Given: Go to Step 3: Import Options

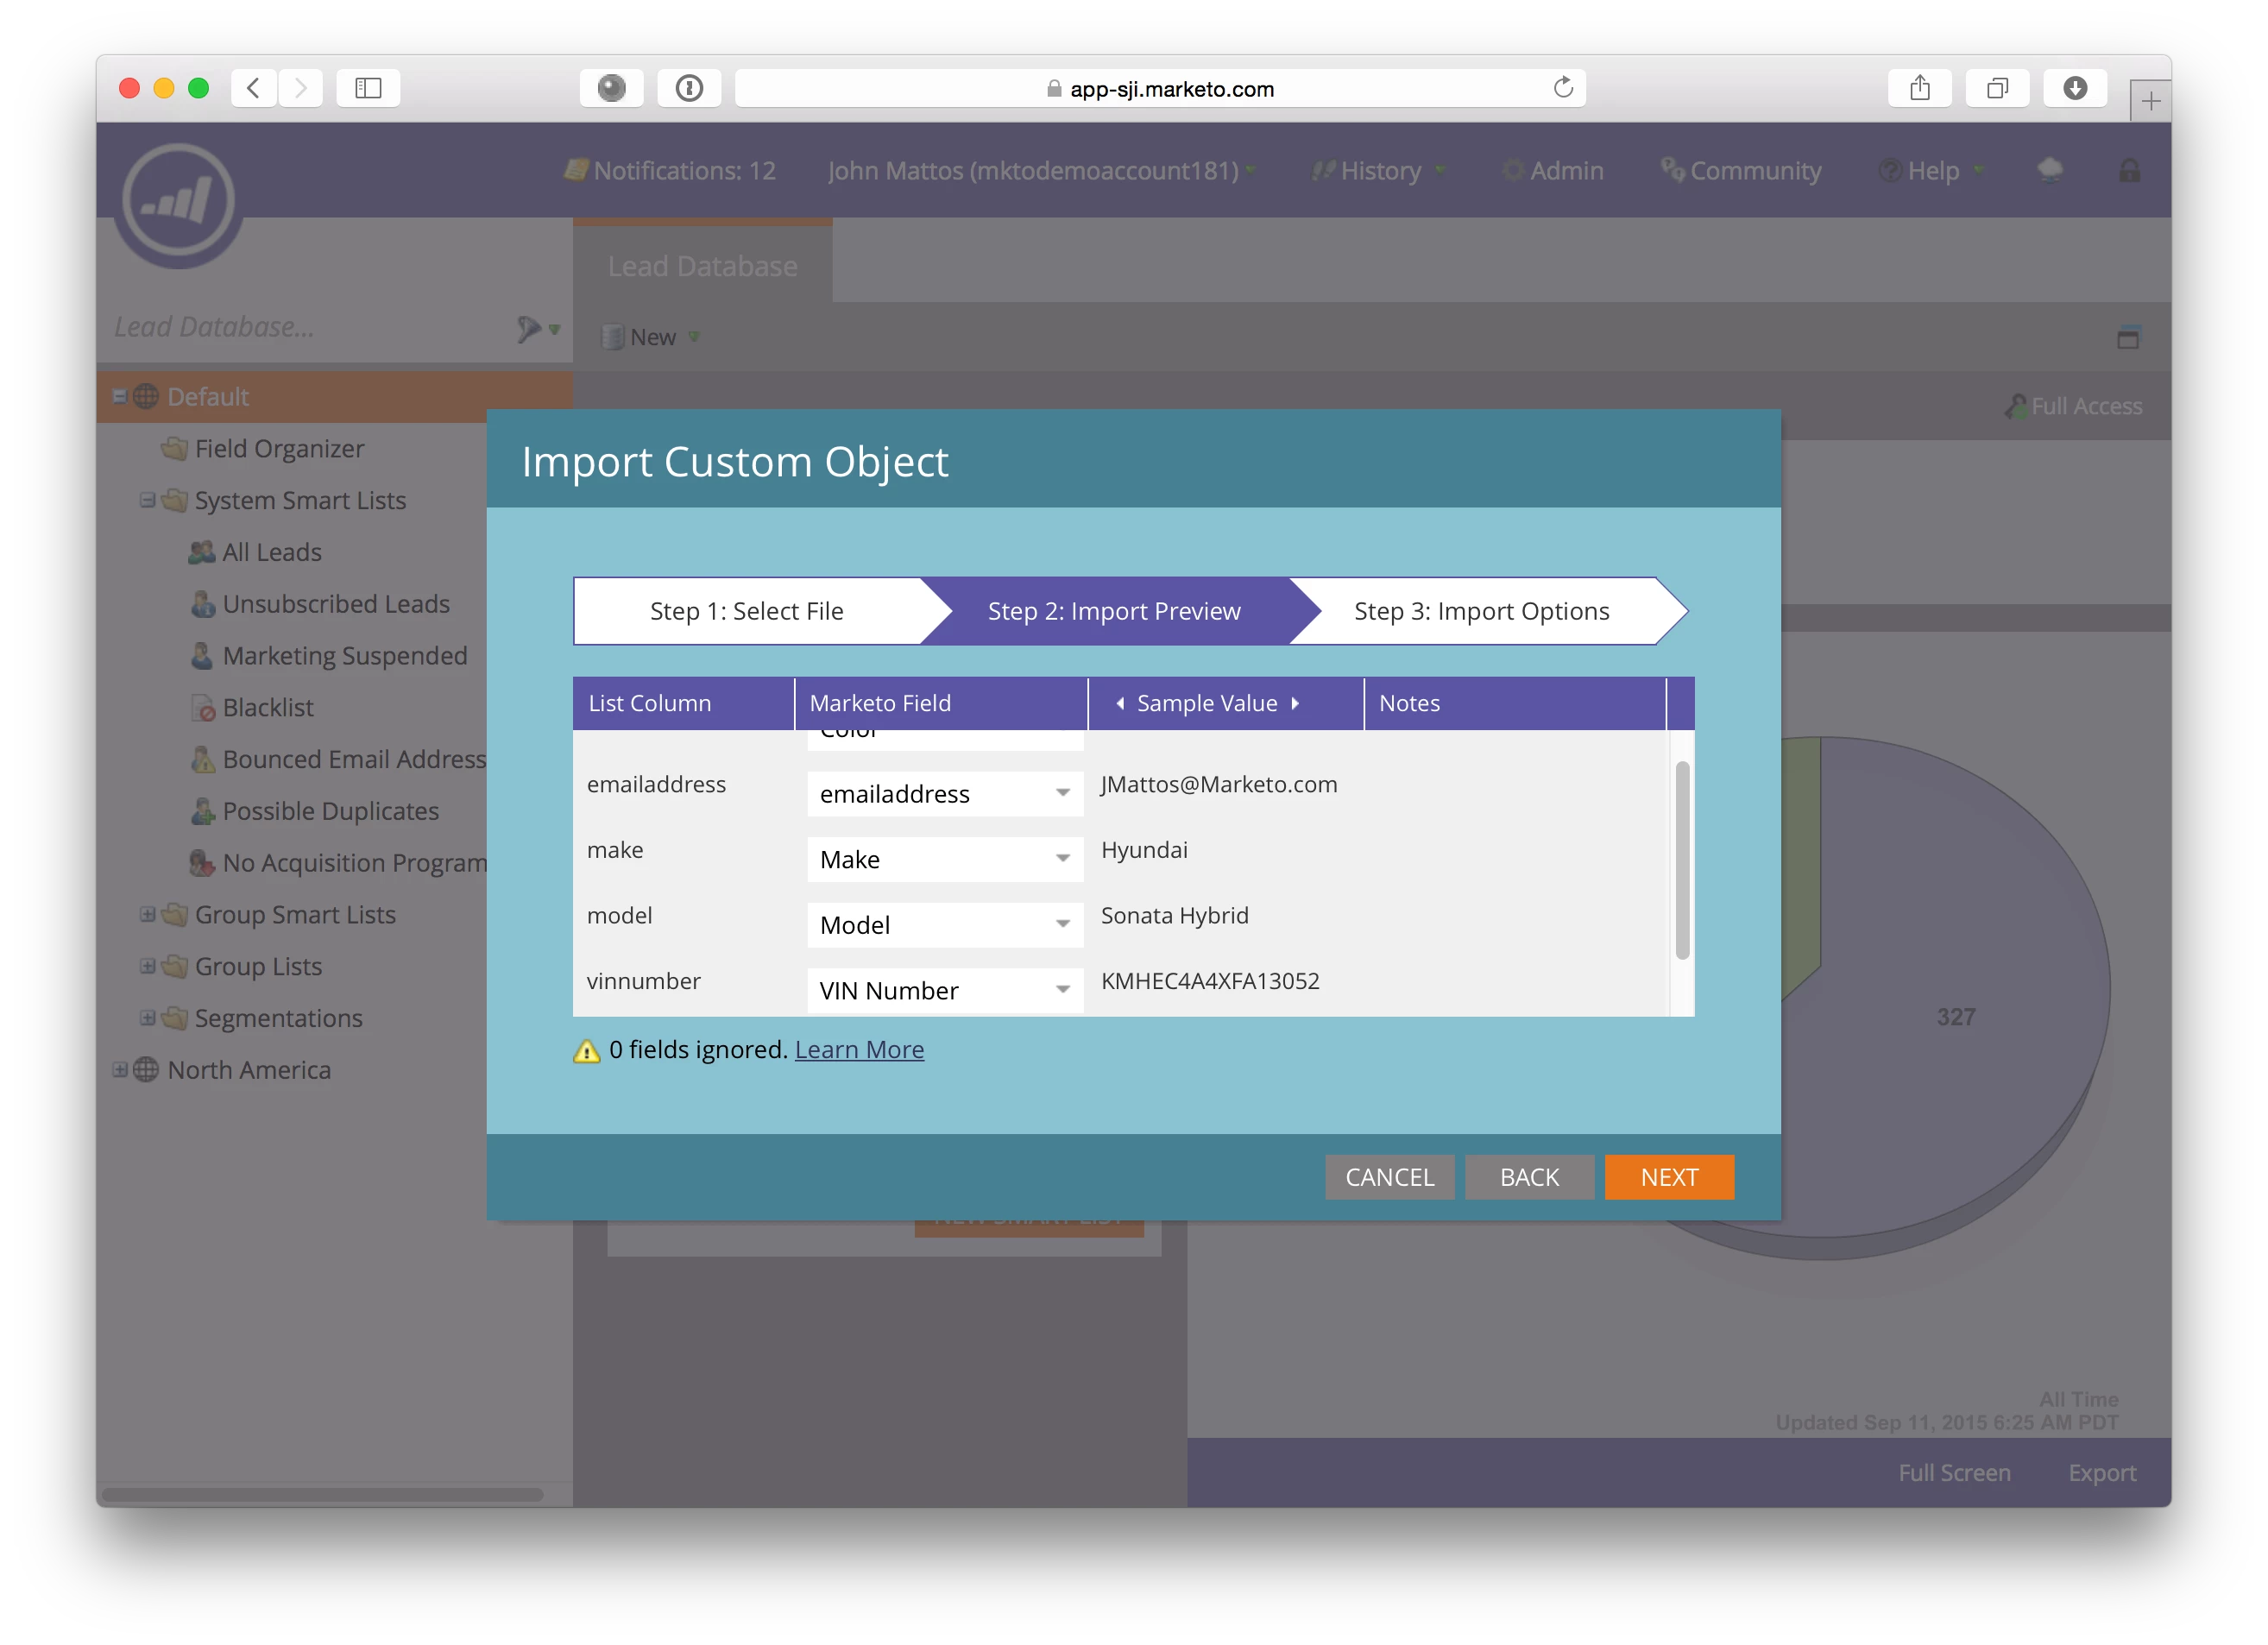Looking at the screenshot, I should [x=1481, y=611].
